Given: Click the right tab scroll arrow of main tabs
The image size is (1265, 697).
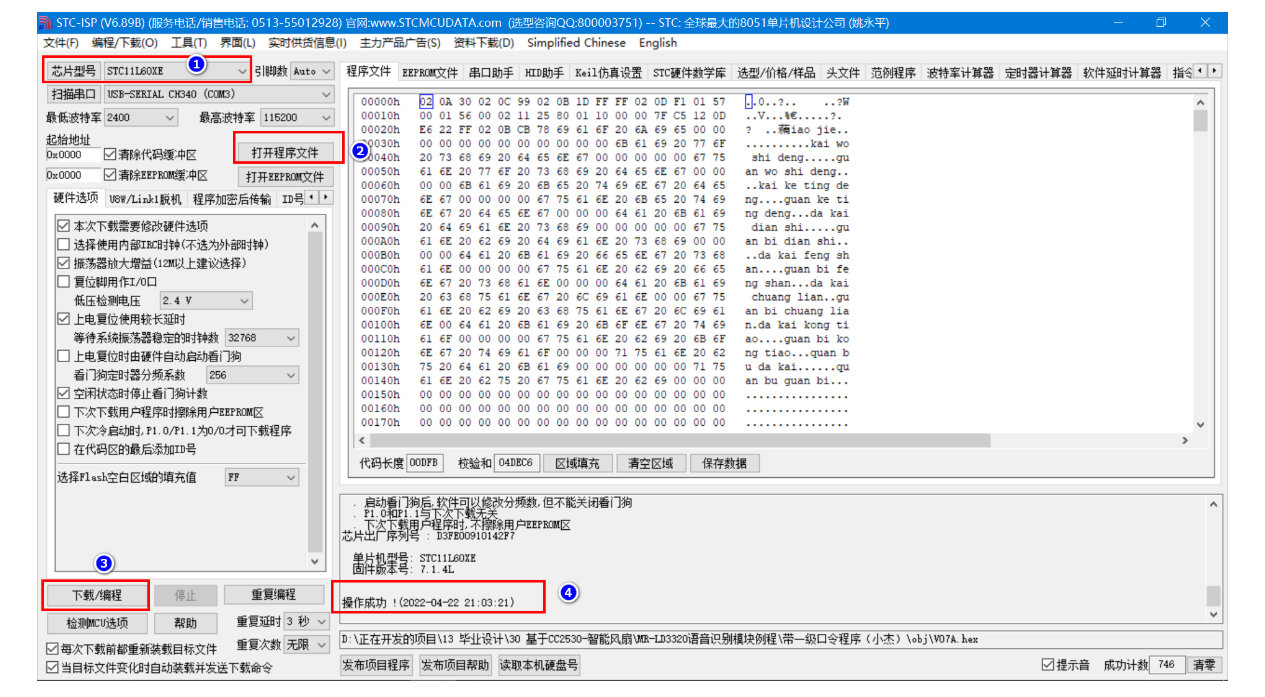Looking at the screenshot, I should (x=1216, y=71).
